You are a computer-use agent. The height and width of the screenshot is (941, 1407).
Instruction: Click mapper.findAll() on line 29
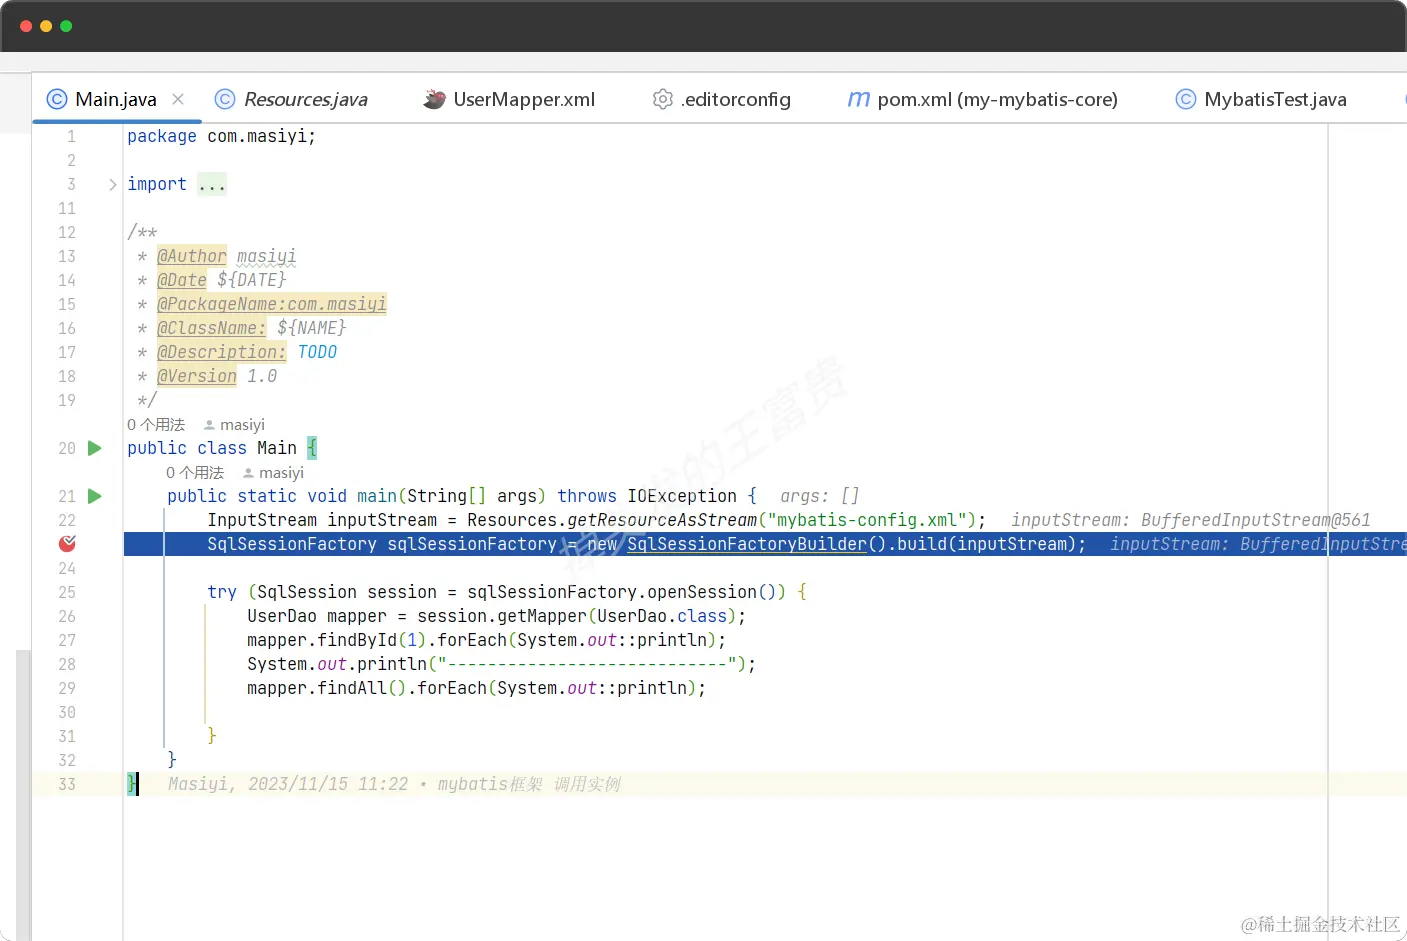point(327,688)
